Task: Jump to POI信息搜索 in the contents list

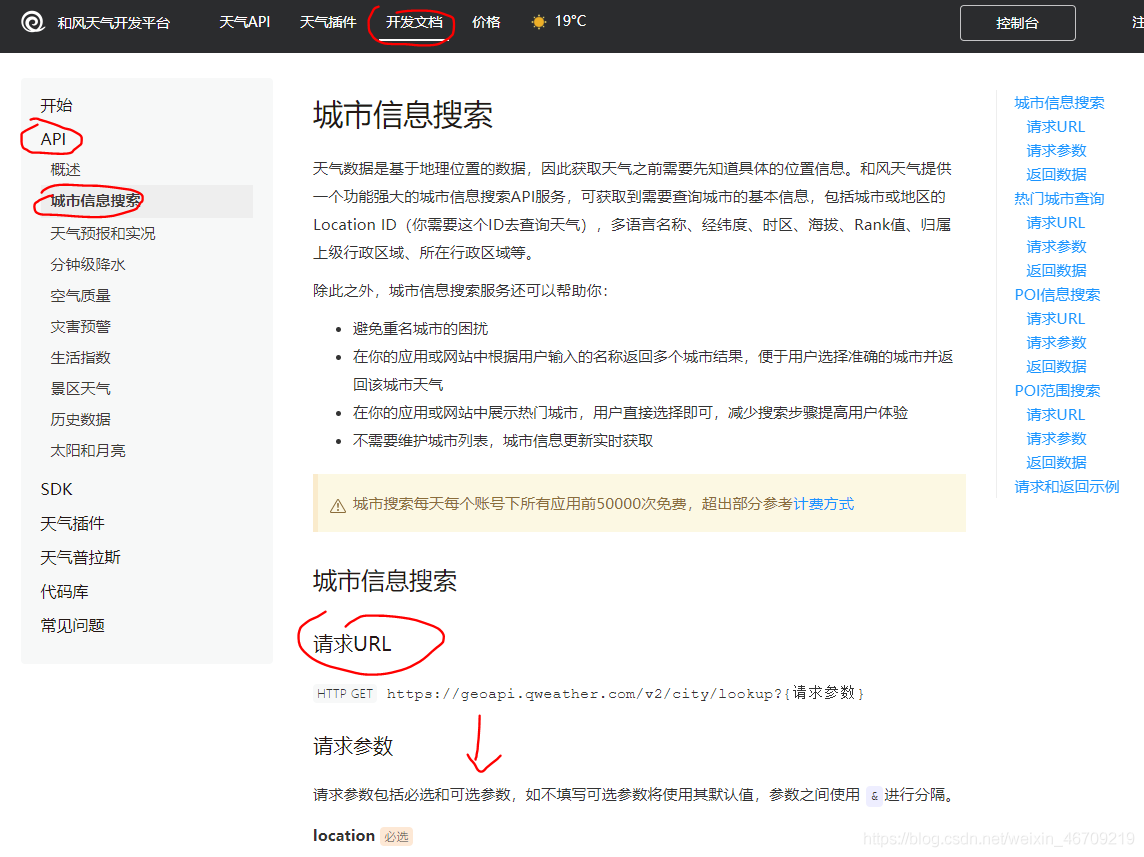Action: point(1057,295)
